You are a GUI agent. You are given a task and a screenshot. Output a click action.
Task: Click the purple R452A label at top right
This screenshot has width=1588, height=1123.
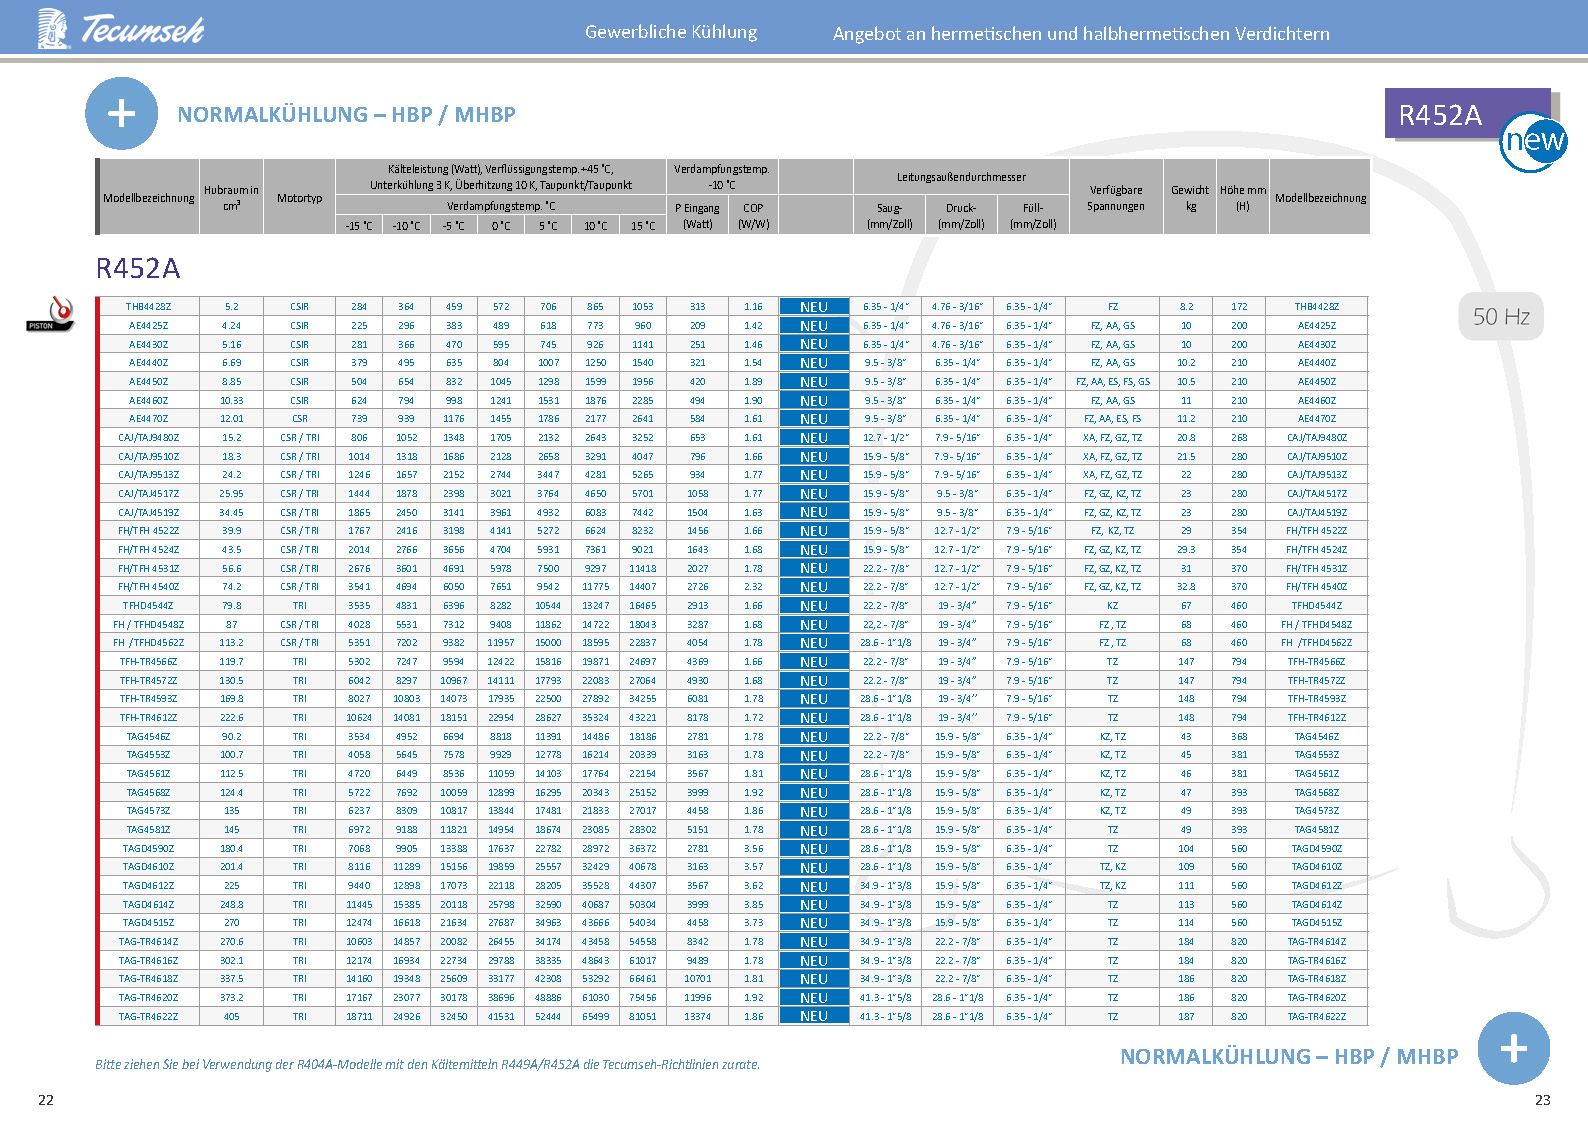(1440, 115)
